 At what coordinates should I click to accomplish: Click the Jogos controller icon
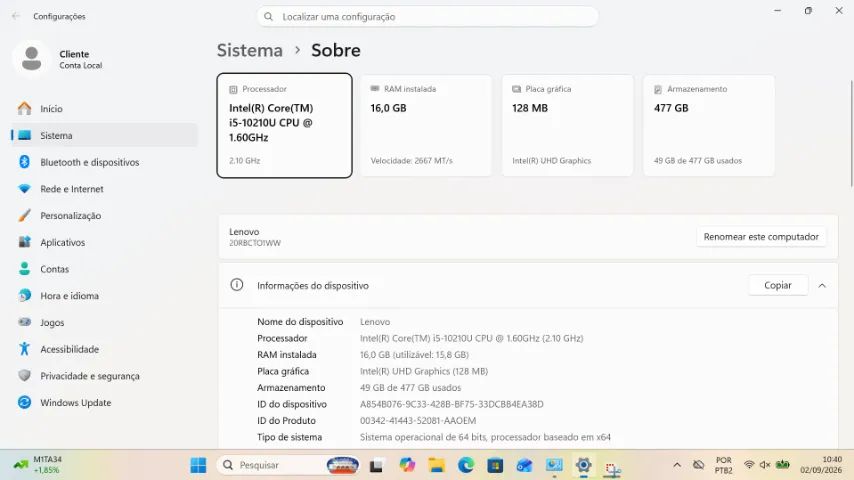(25, 322)
